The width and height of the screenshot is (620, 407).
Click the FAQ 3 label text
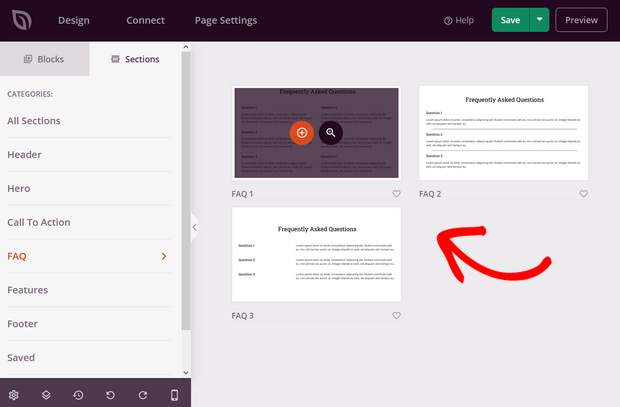click(x=242, y=316)
